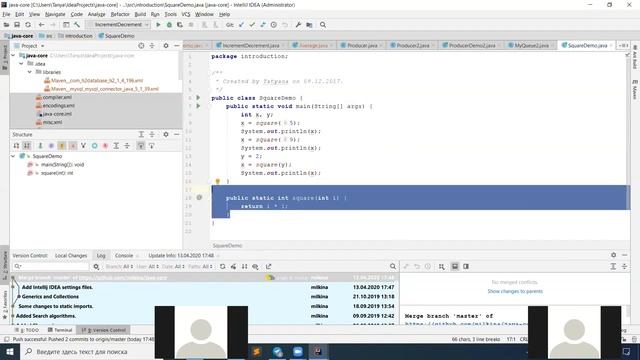This screenshot has width=640, height=360.
Task: Click the Project panel locate-file target icon
Action: pos(141,46)
